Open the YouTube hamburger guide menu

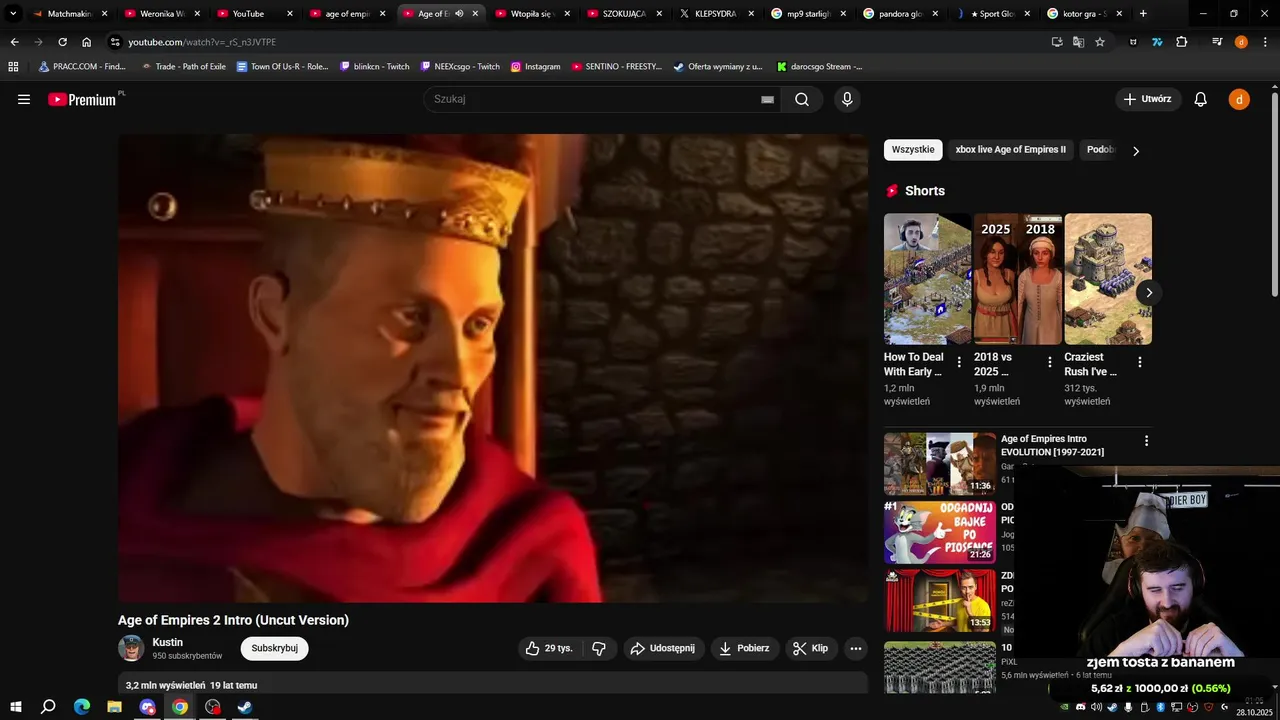click(x=24, y=99)
